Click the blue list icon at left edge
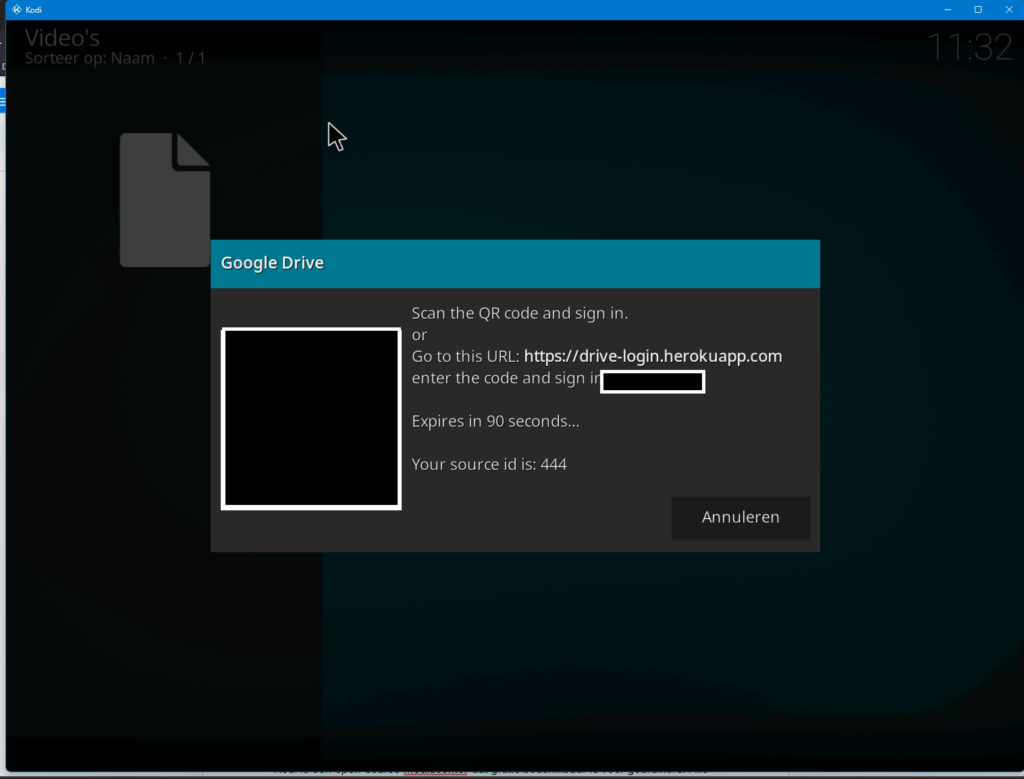 point(2,100)
